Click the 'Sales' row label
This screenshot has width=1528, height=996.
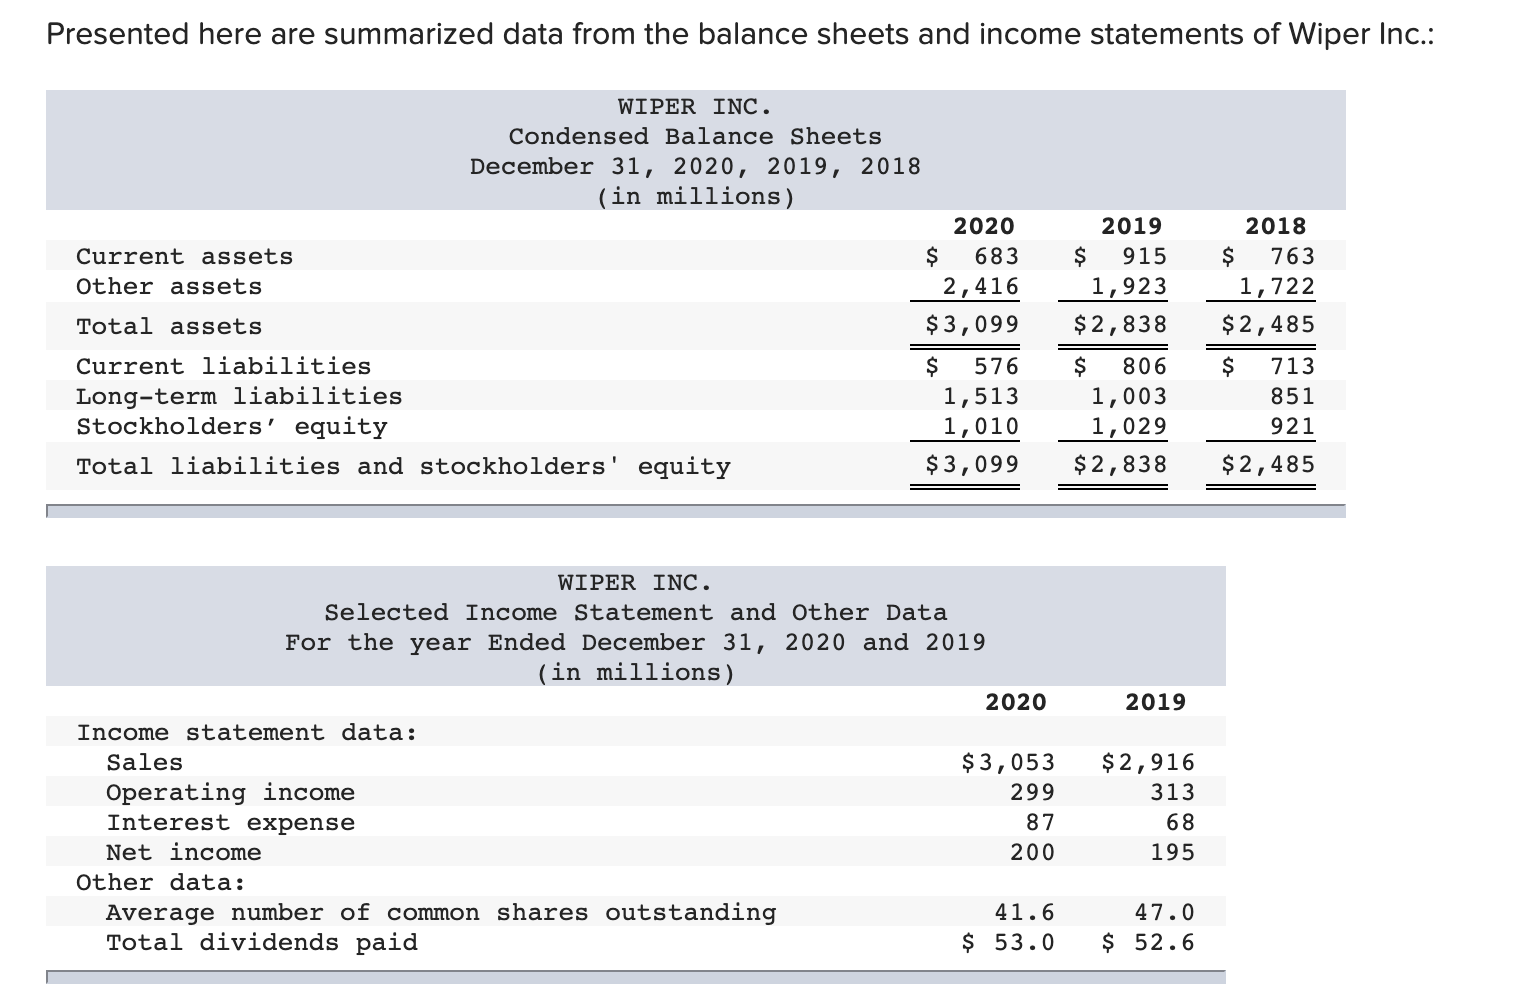click(145, 763)
